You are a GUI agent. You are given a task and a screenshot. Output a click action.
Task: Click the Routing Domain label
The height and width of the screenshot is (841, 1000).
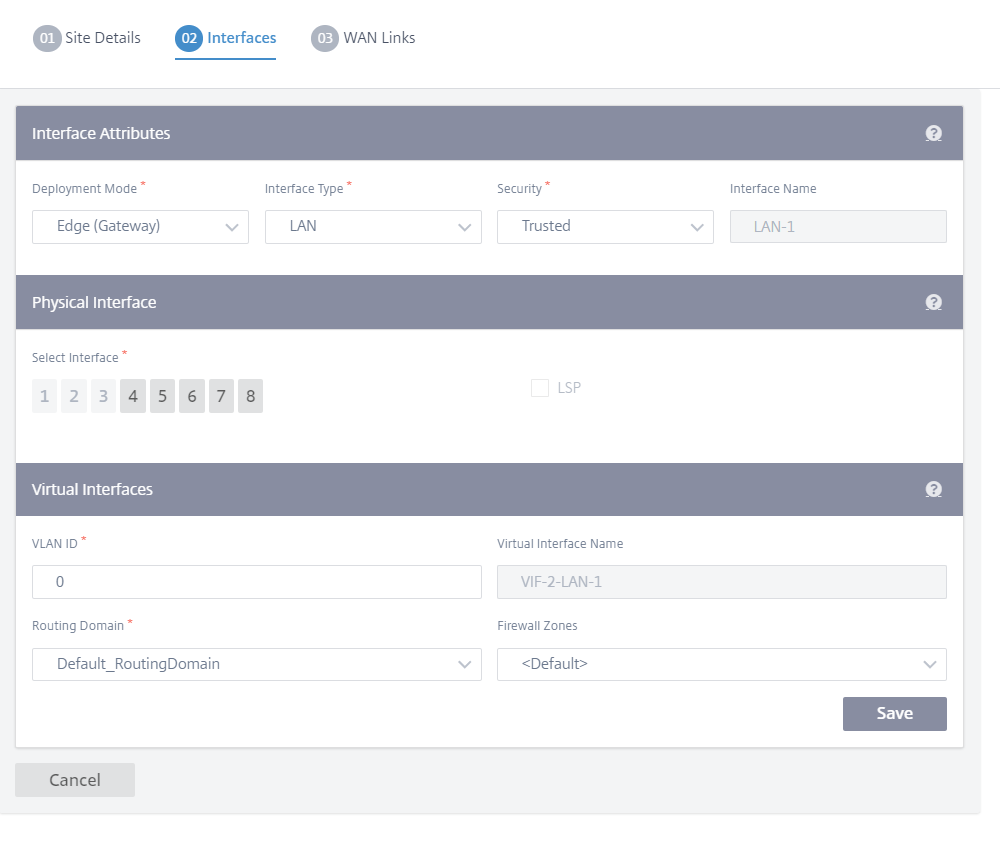pos(78,625)
